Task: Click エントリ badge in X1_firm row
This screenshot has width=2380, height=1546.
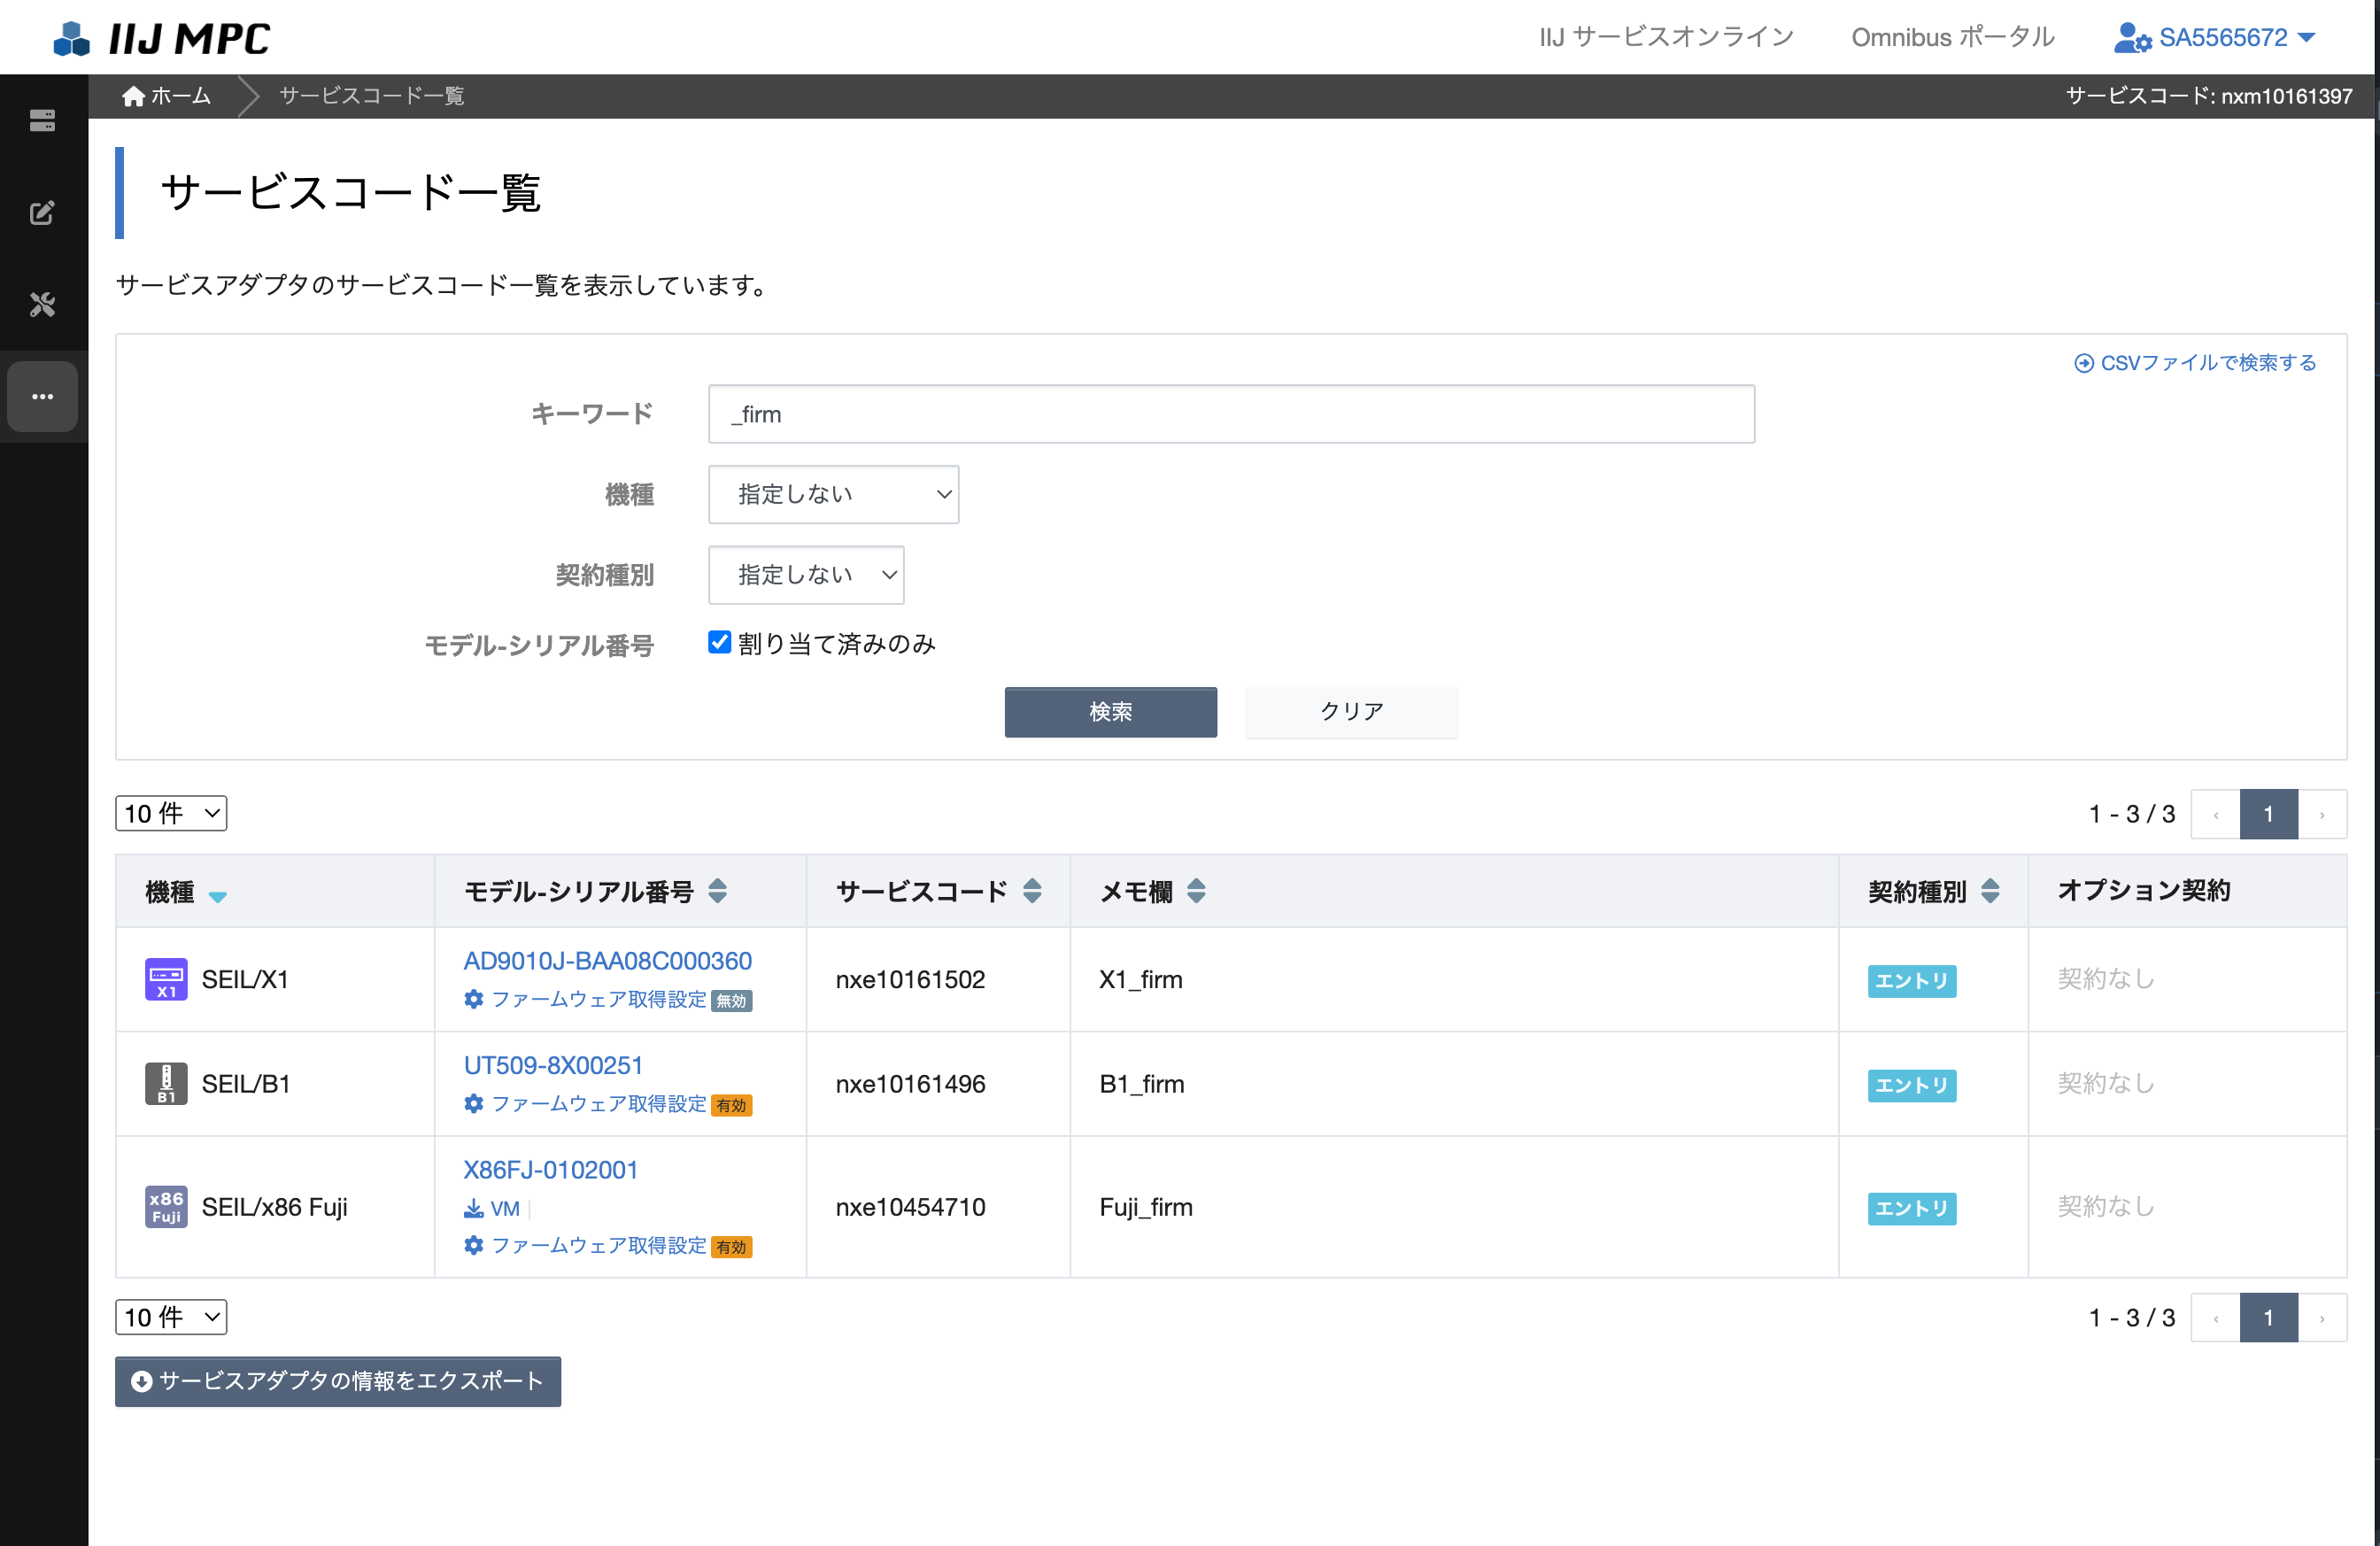Action: [x=1911, y=980]
